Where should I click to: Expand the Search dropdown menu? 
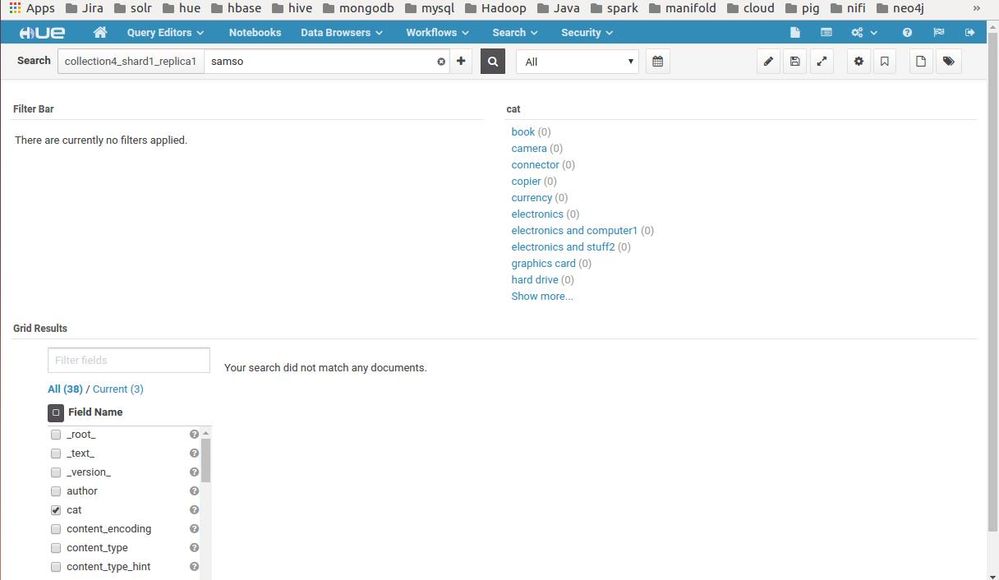(x=515, y=33)
